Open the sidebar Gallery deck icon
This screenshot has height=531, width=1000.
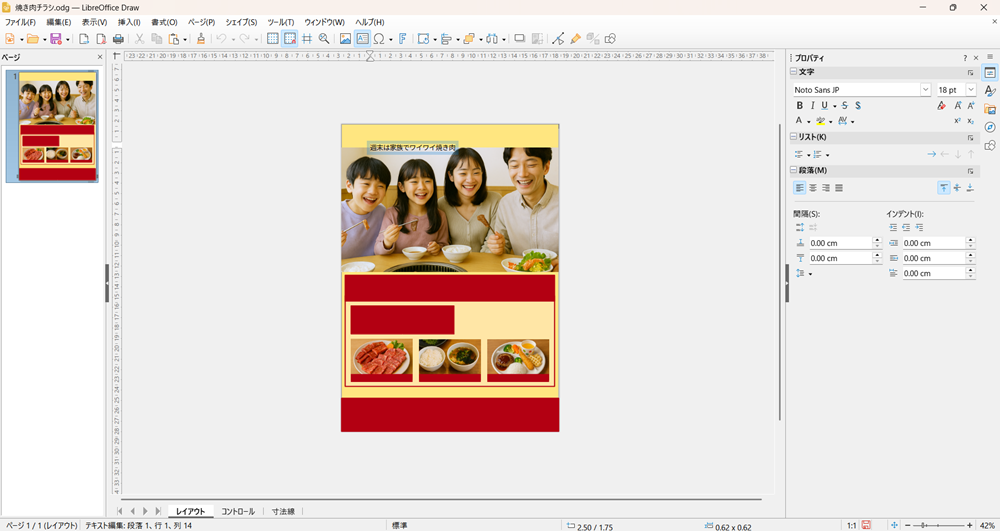(x=990, y=109)
